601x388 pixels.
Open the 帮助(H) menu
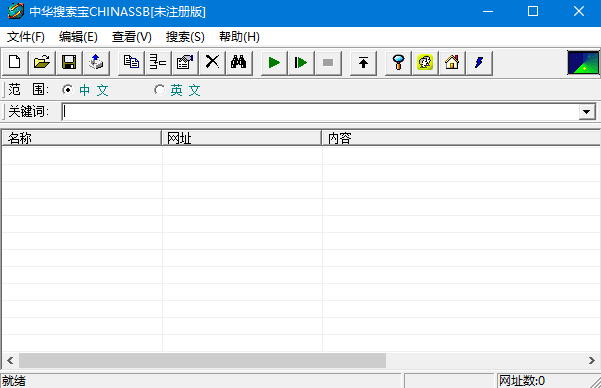239,37
